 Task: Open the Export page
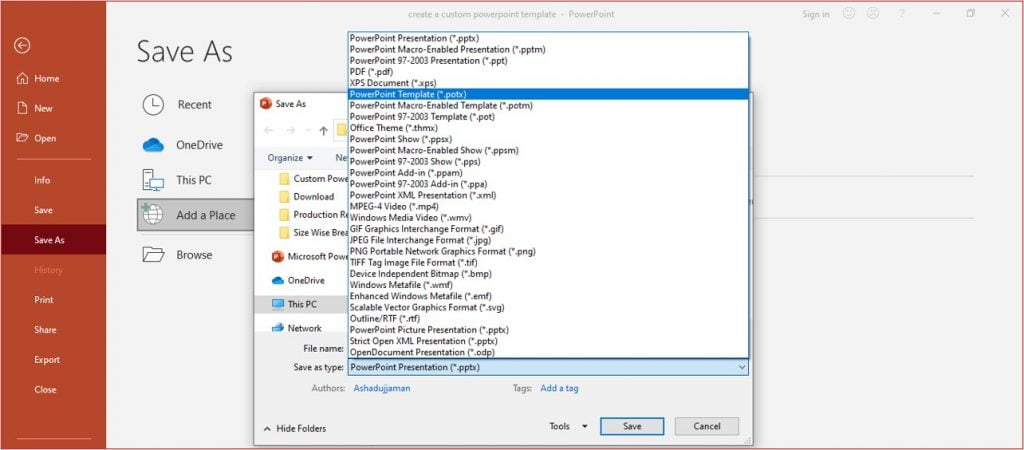(47, 360)
